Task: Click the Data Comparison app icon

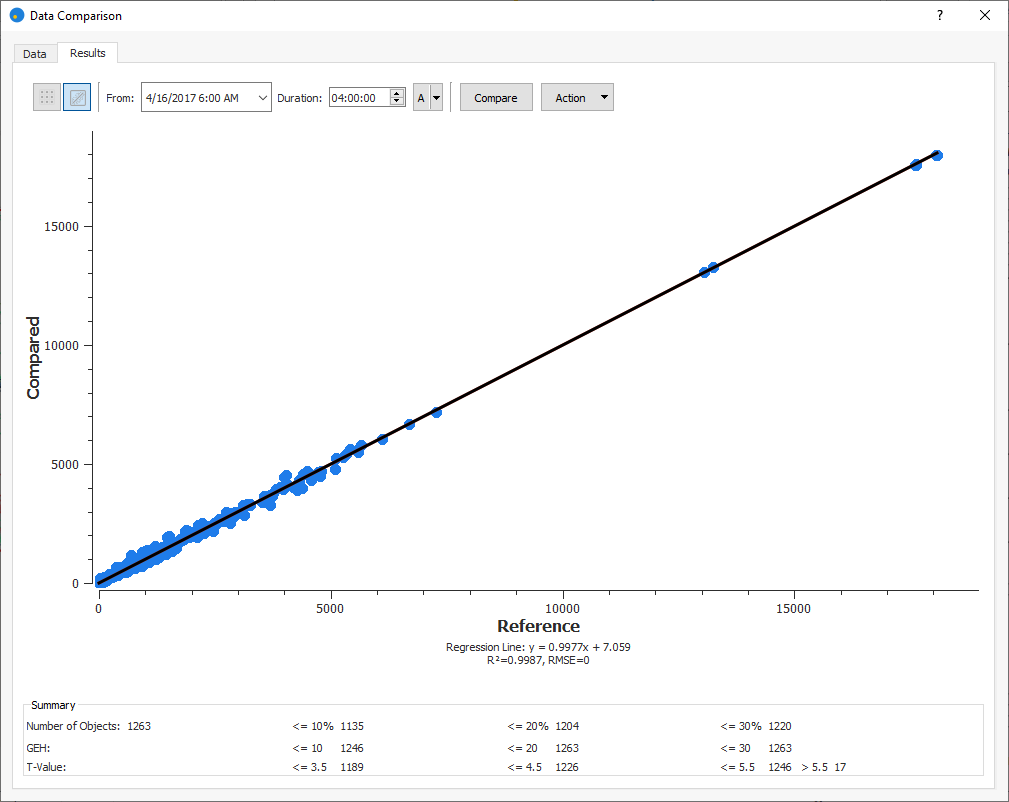Action: [x=16, y=16]
